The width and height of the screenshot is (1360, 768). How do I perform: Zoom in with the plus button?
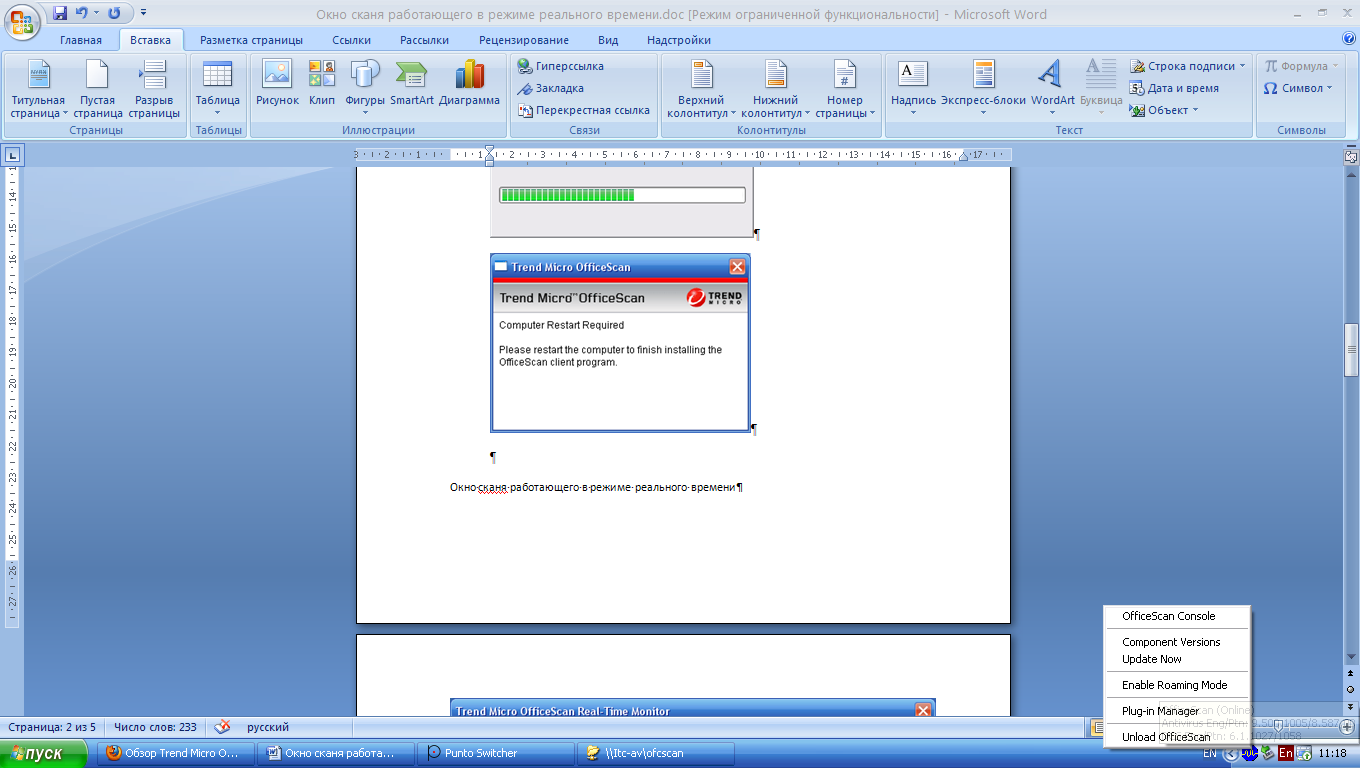tap(1347, 727)
